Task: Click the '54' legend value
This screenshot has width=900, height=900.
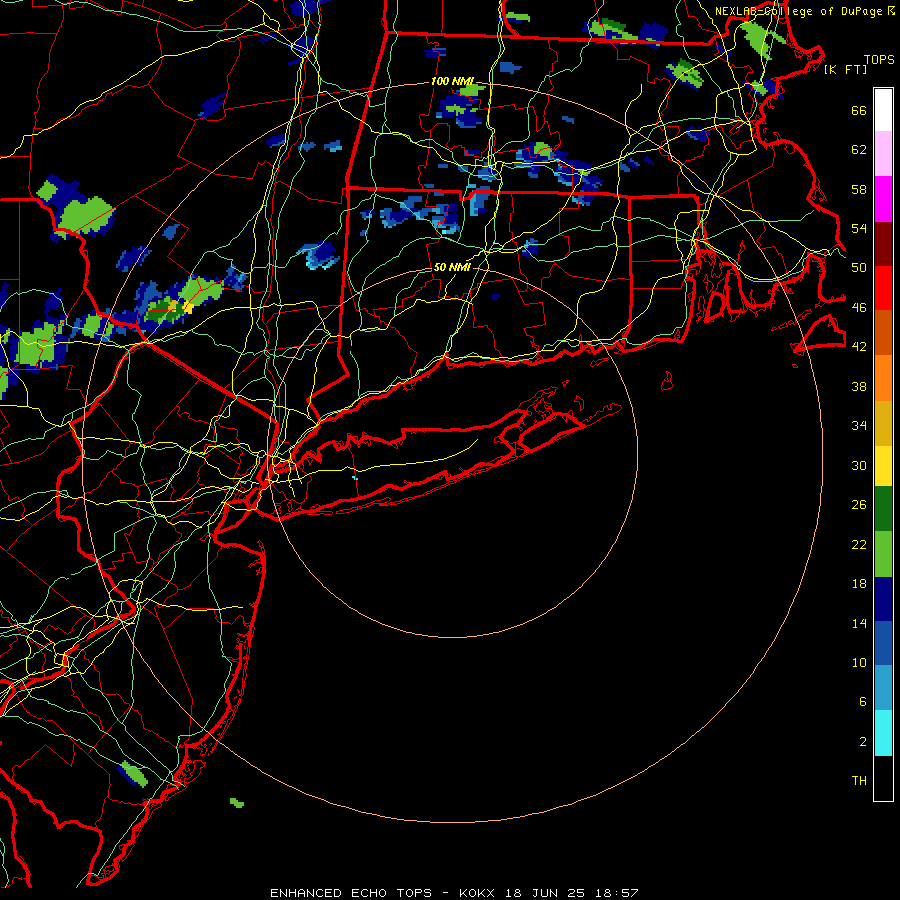Action: click(x=859, y=228)
